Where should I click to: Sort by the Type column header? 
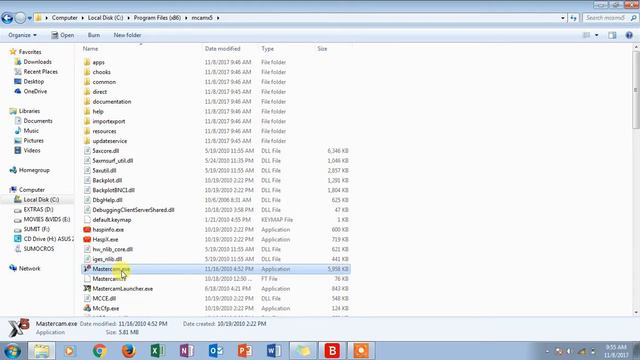(267, 49)
